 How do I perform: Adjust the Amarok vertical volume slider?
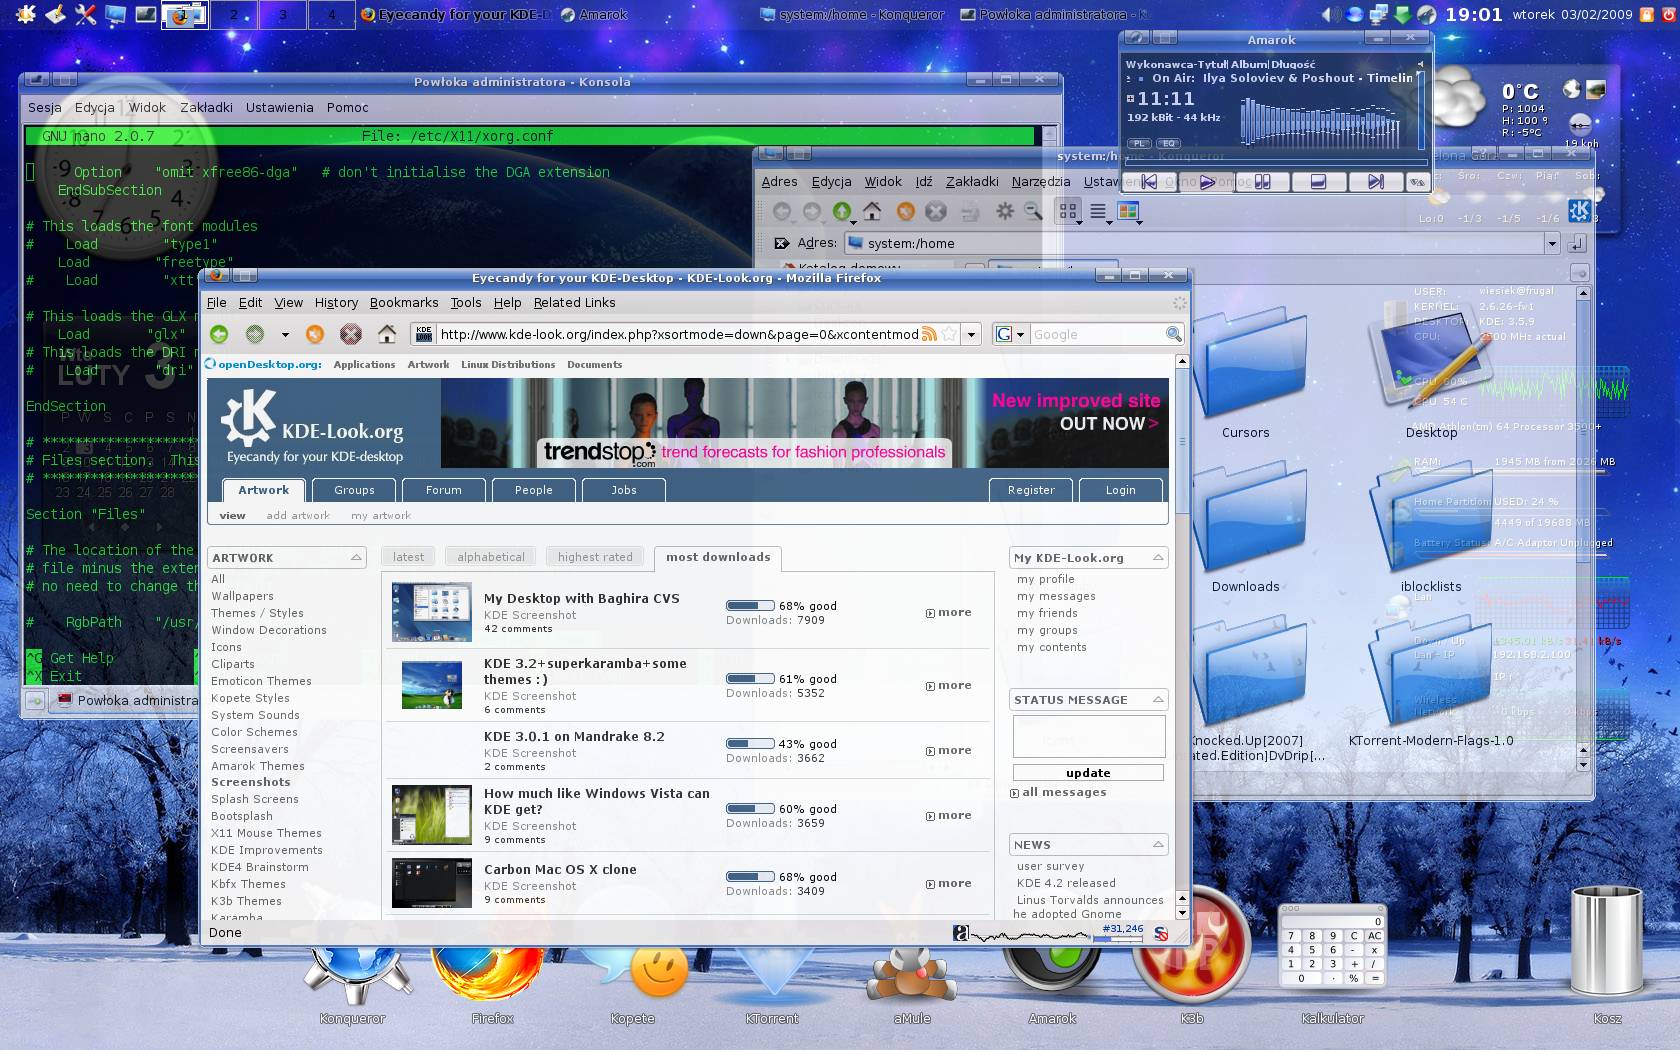[1420, 108]
